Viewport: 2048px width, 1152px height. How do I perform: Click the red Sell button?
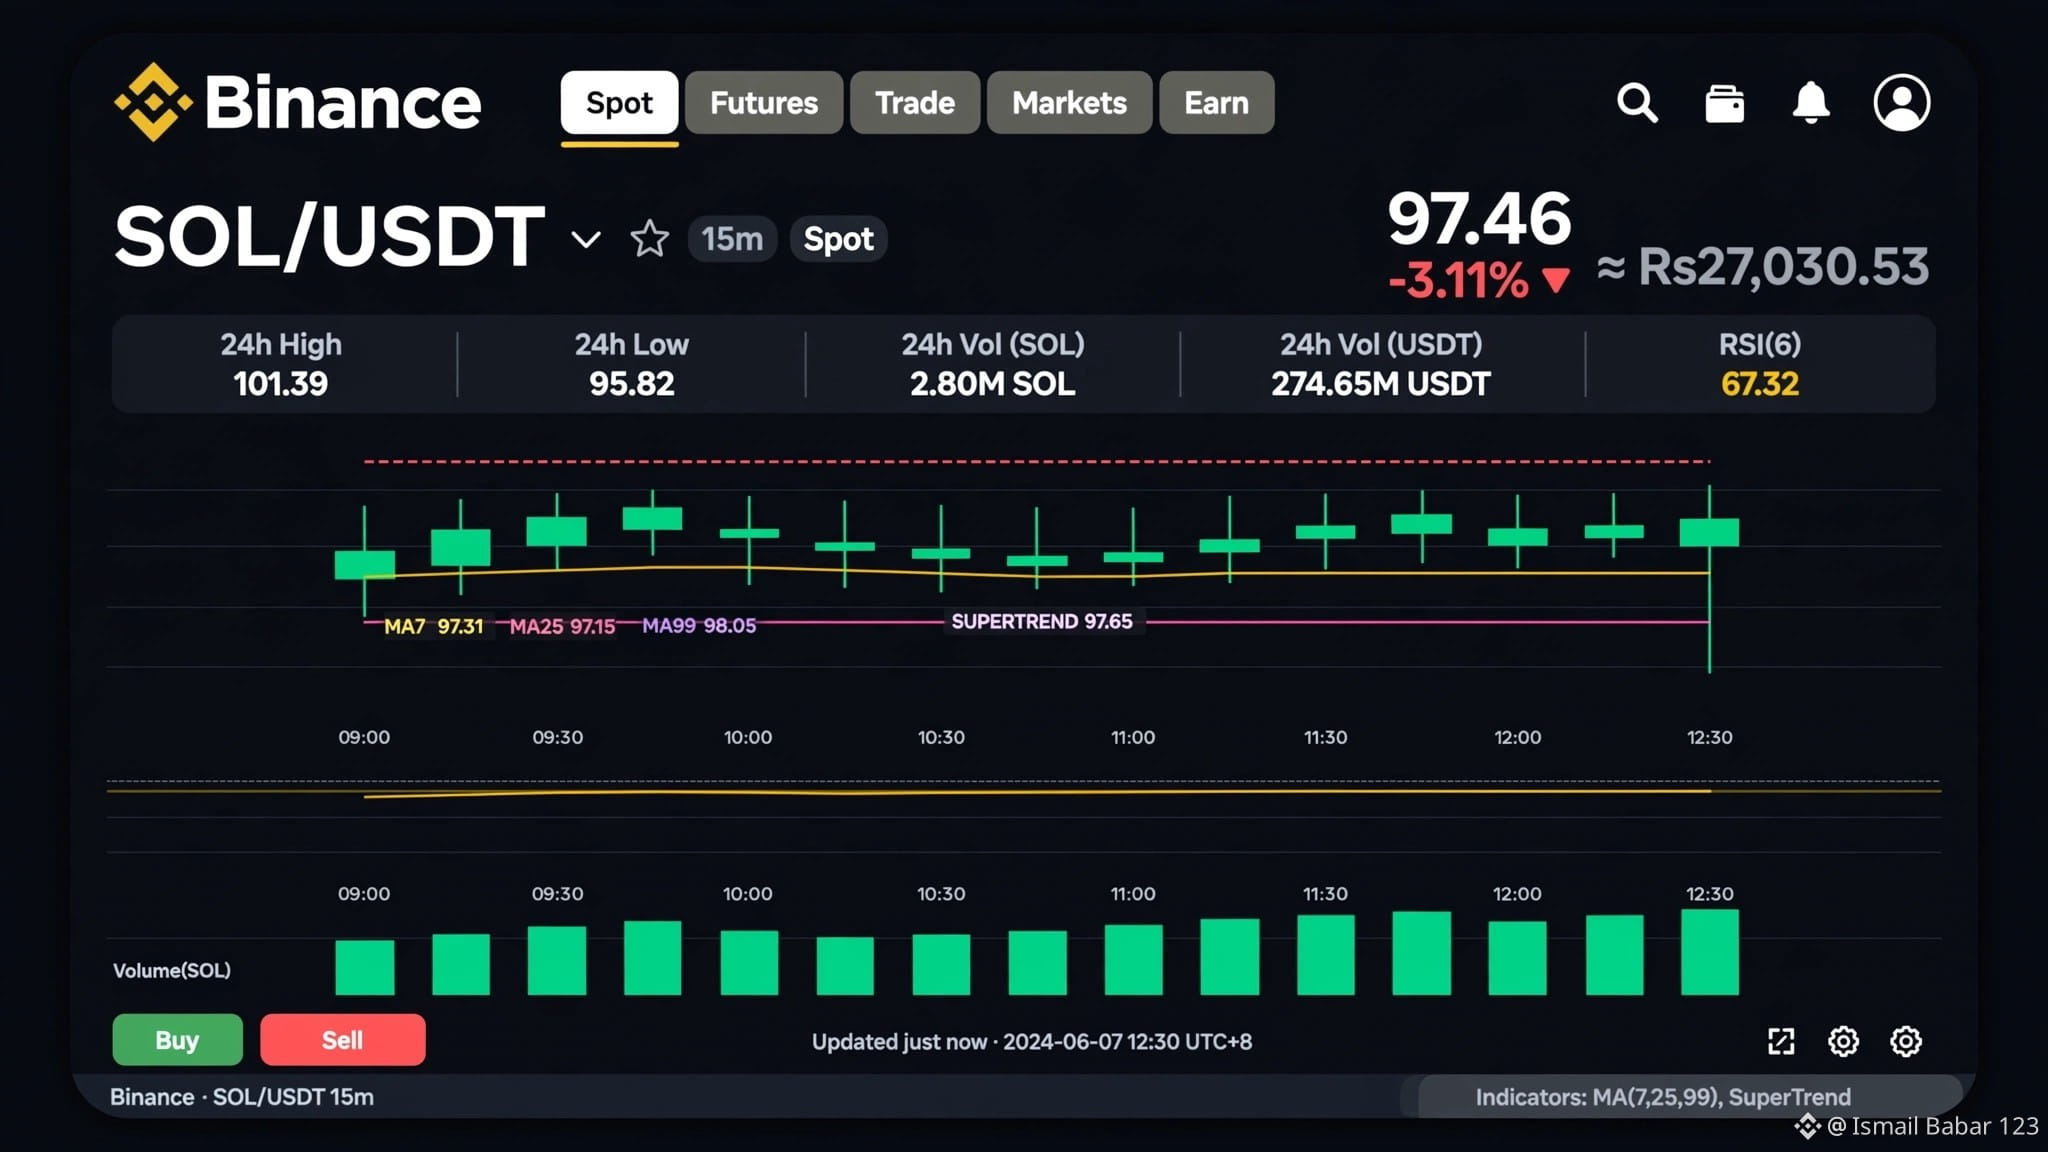(342, 1040)
